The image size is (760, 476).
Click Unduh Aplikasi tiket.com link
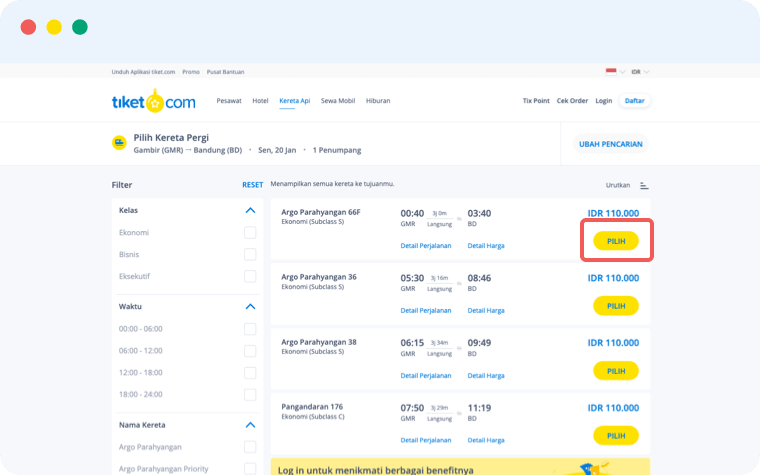pyautogui.click(x=143, y=72)
